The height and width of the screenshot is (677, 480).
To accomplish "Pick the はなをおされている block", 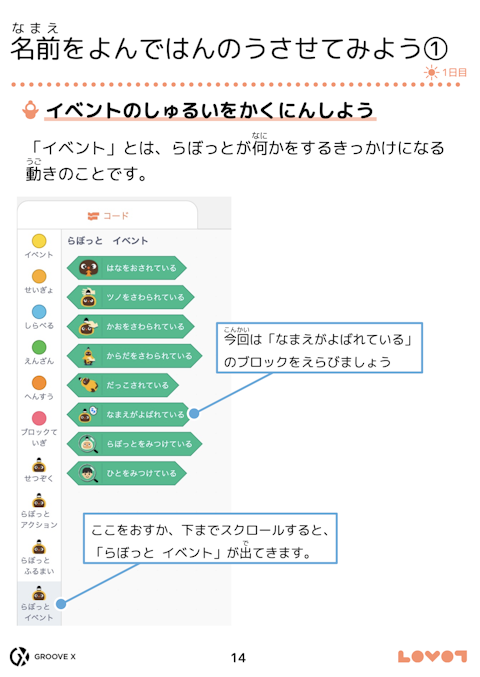I will 126,268.
